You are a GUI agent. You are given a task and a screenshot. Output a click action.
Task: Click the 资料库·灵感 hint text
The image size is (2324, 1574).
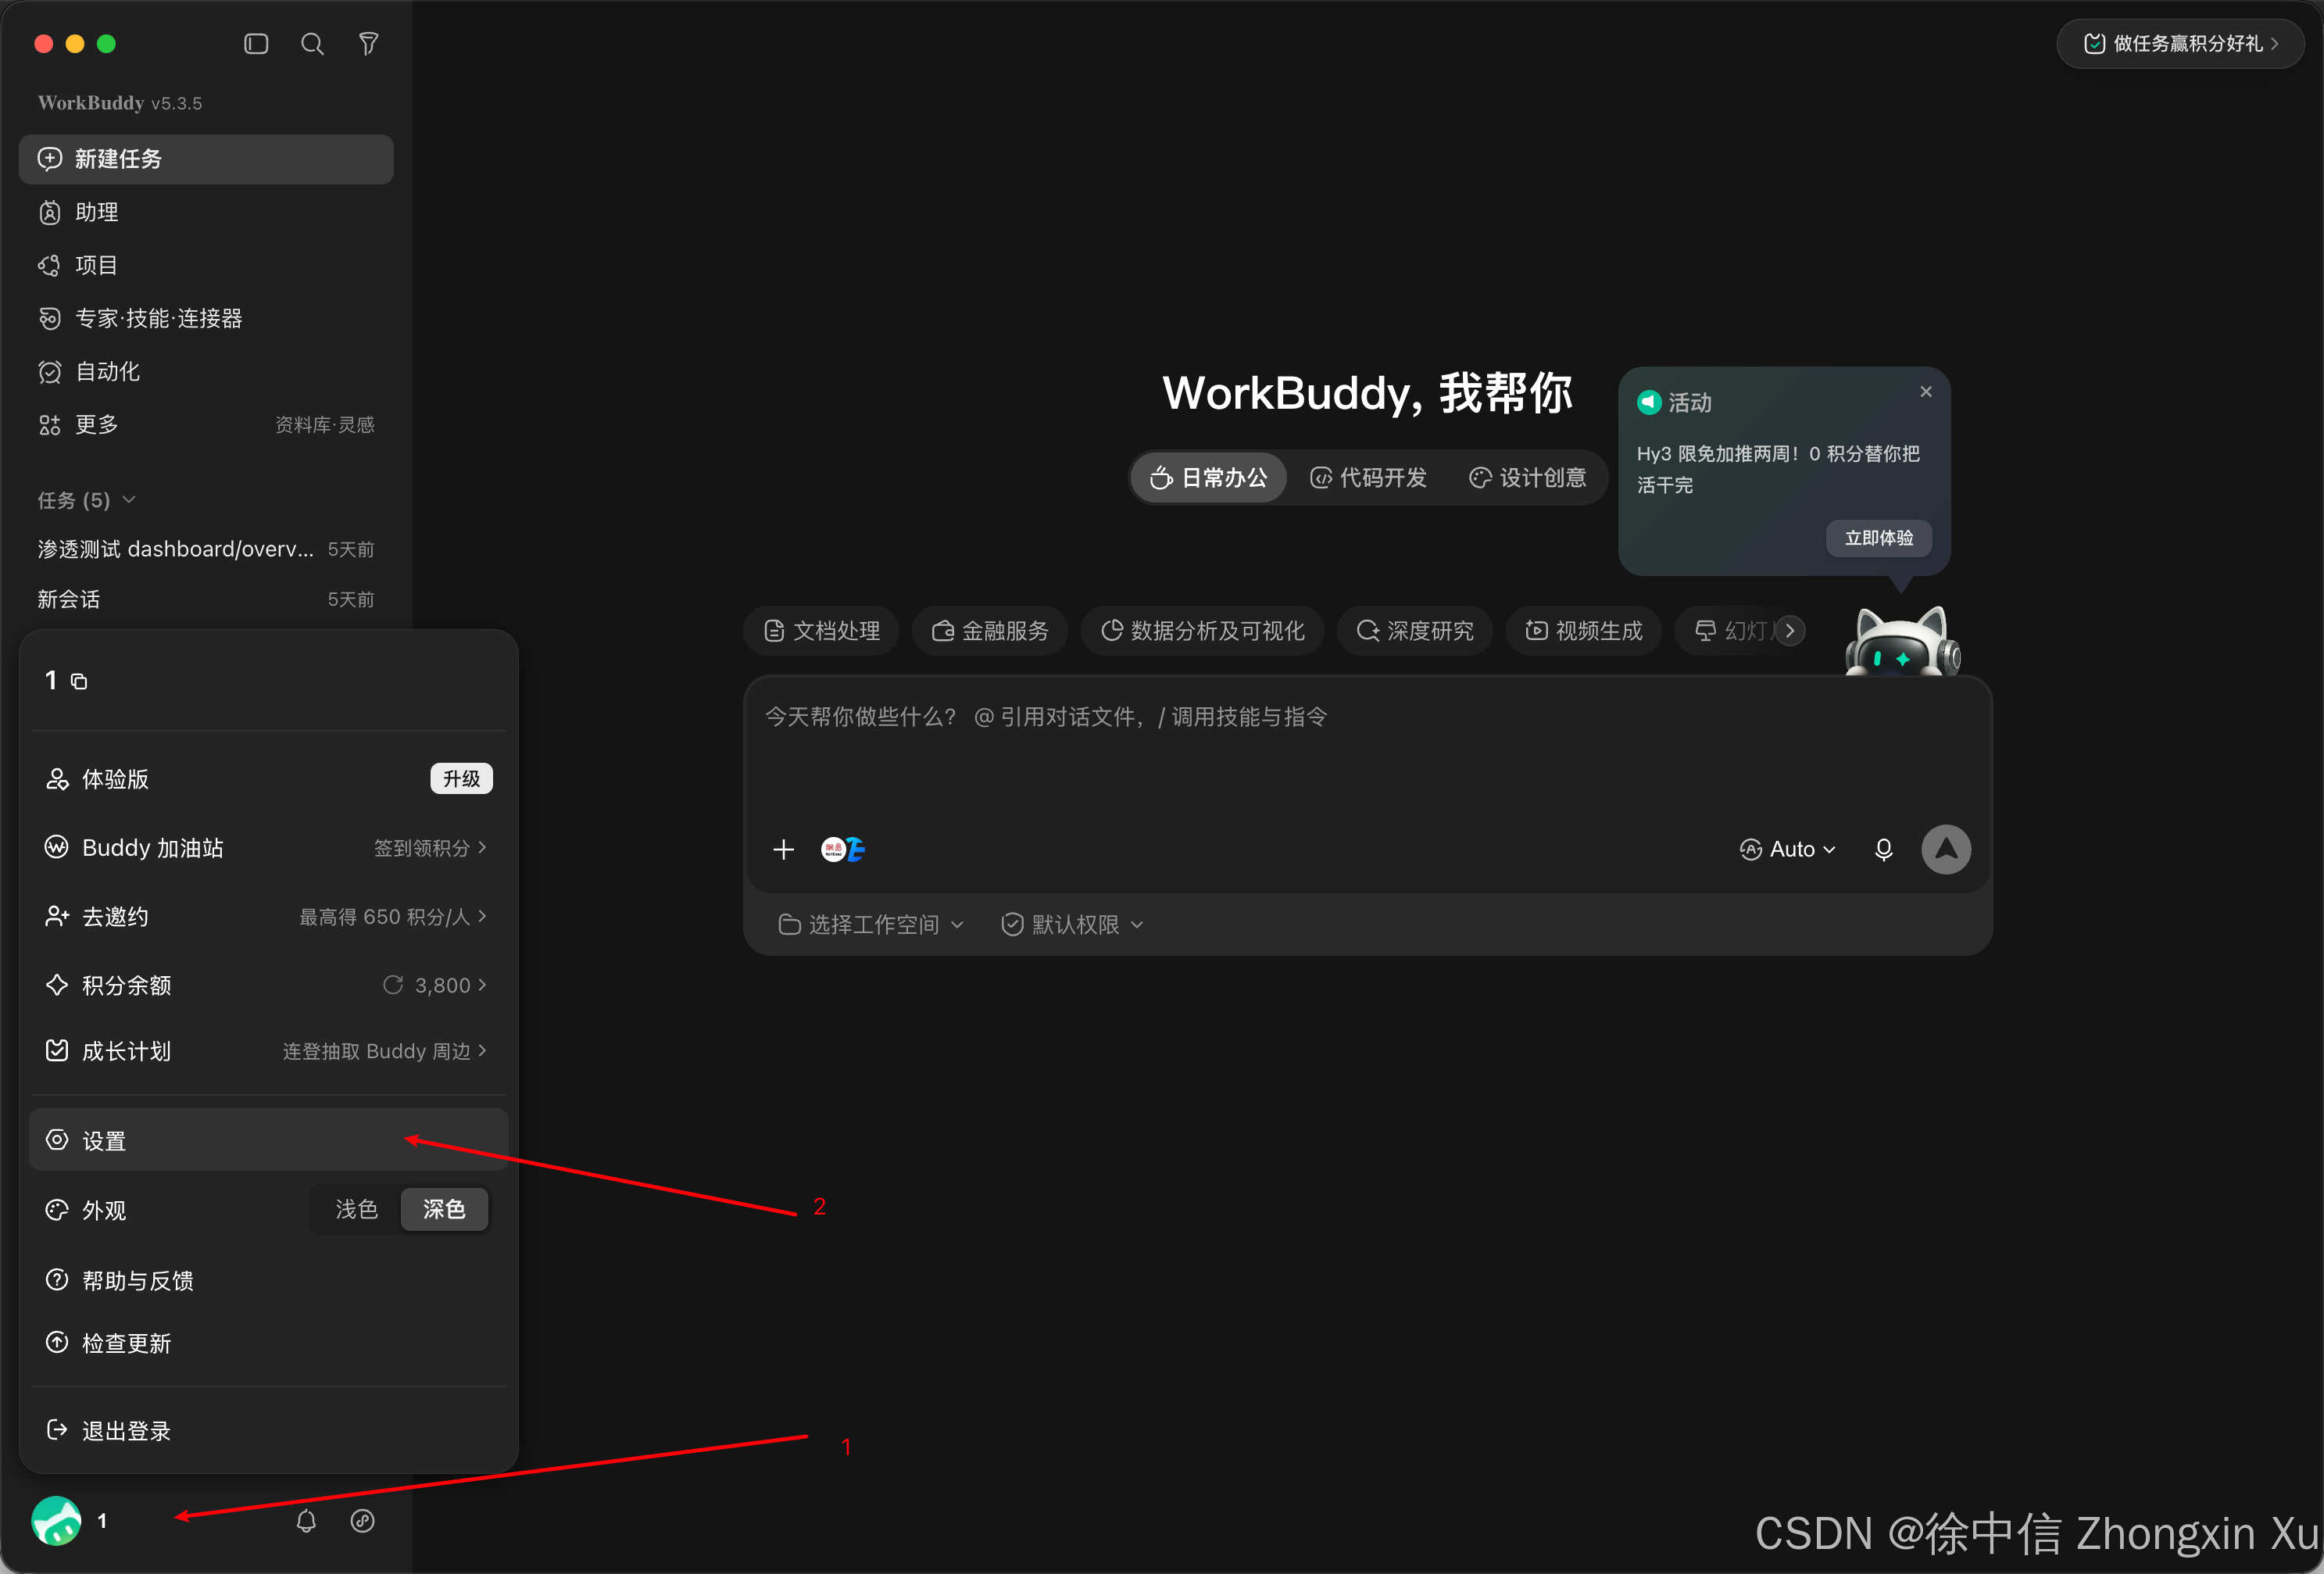click(x=325, y=425)
